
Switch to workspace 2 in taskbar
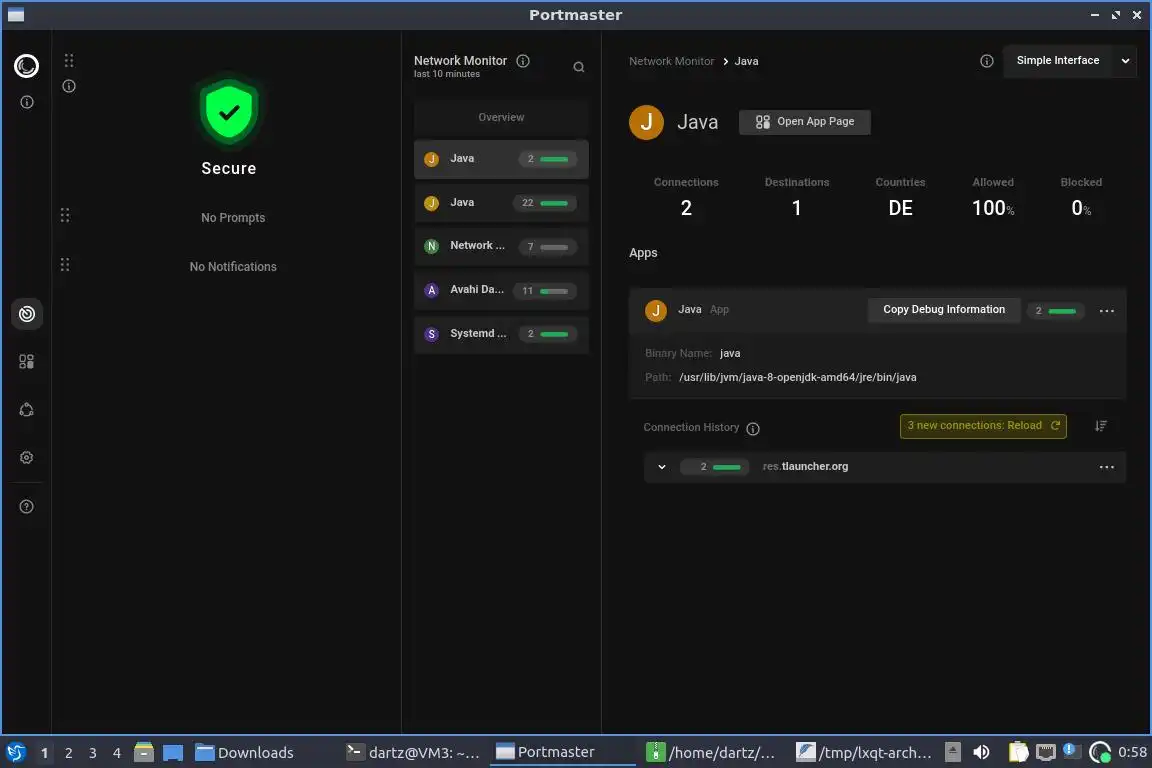(x=68, y=753)
